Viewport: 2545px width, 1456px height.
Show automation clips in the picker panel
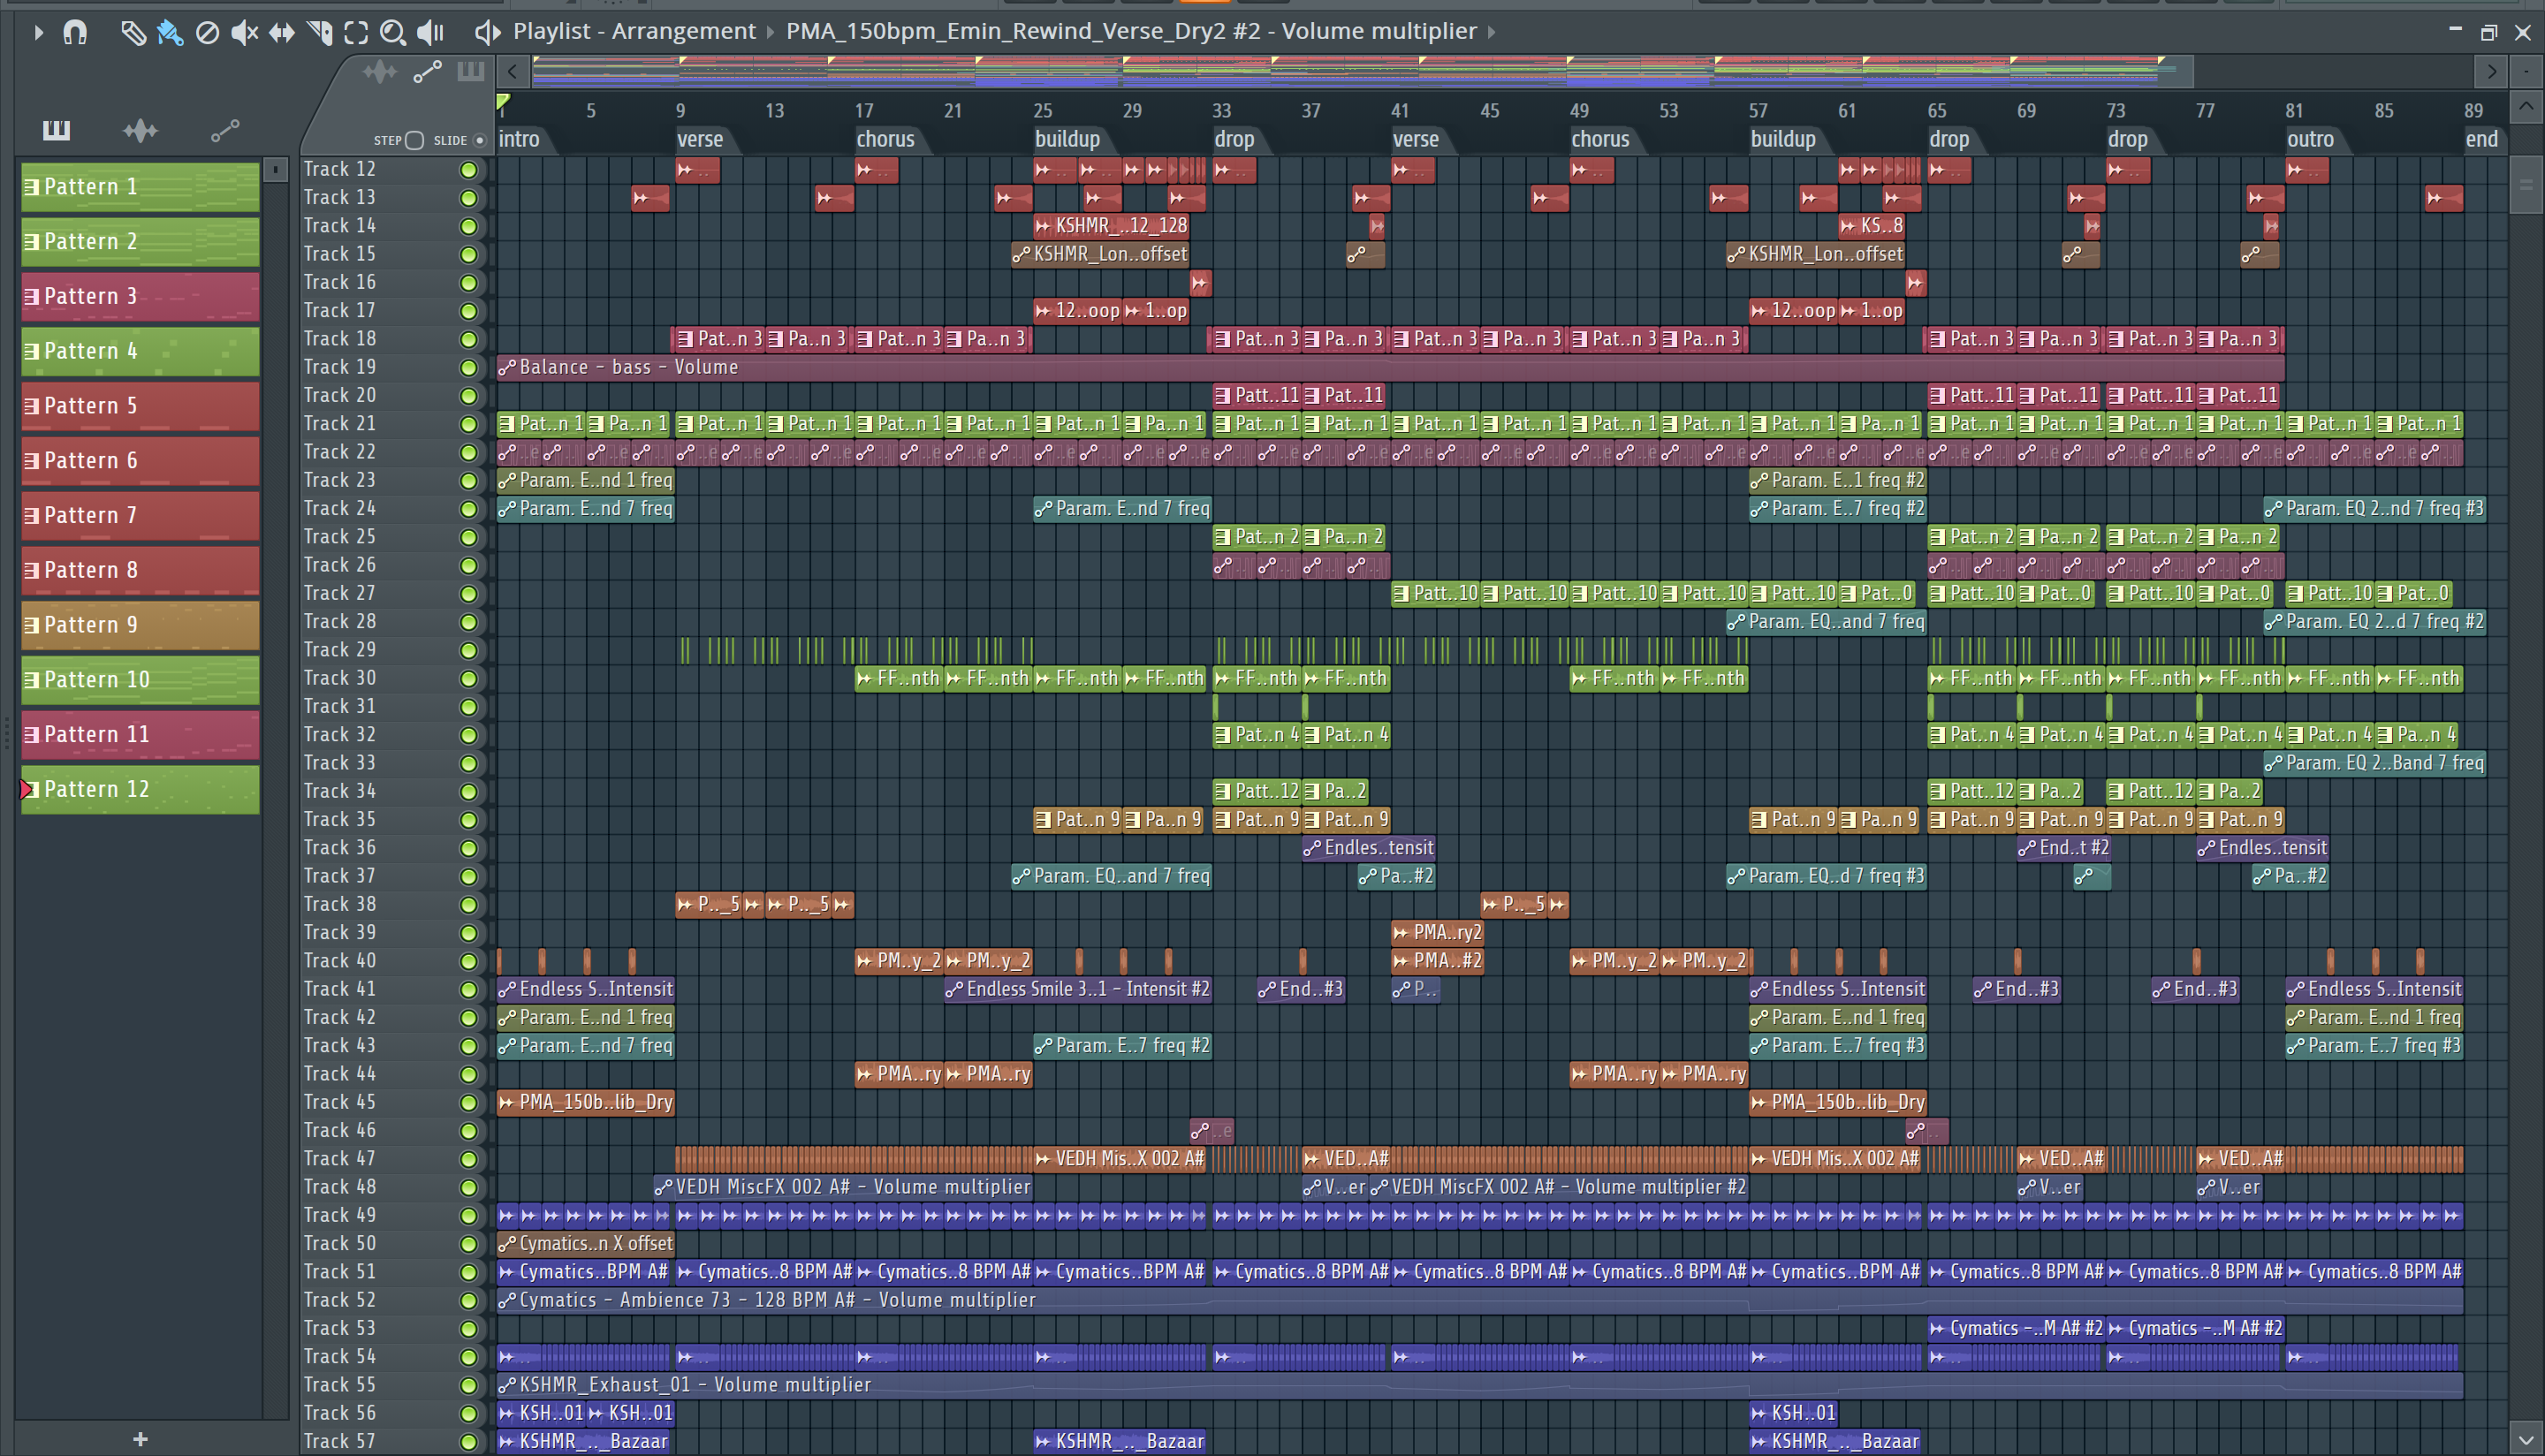click(225, 130)
